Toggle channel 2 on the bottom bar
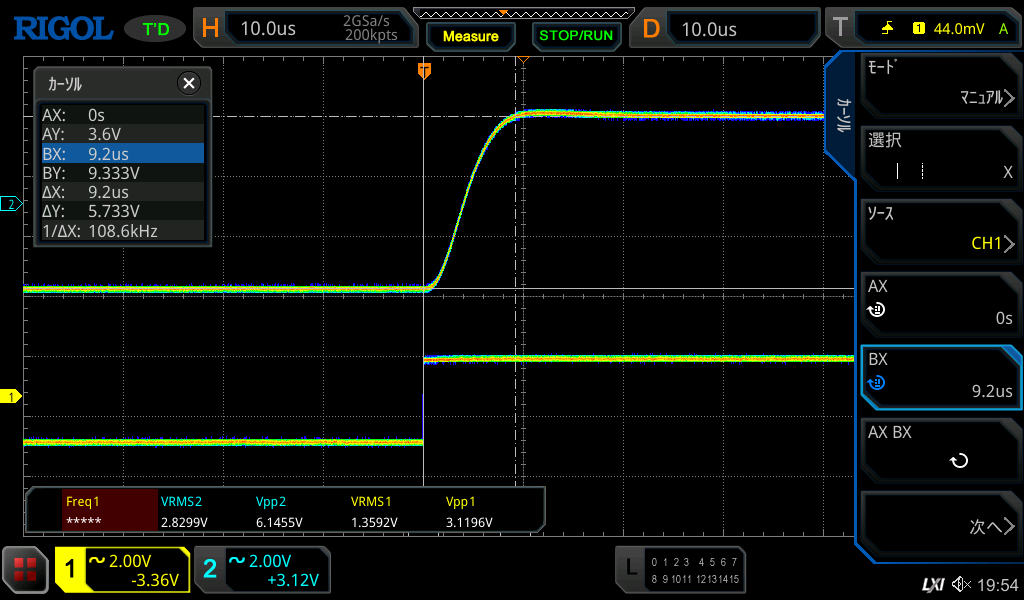This screenshot has width=1024, height=600. 262,570
